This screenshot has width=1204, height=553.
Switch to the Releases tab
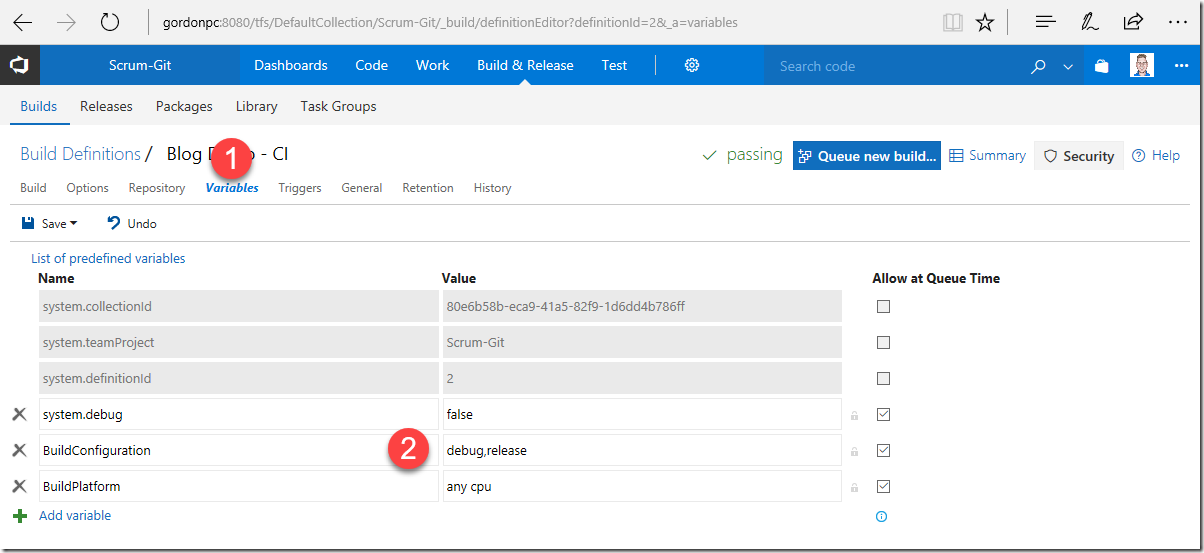point(106,106)
